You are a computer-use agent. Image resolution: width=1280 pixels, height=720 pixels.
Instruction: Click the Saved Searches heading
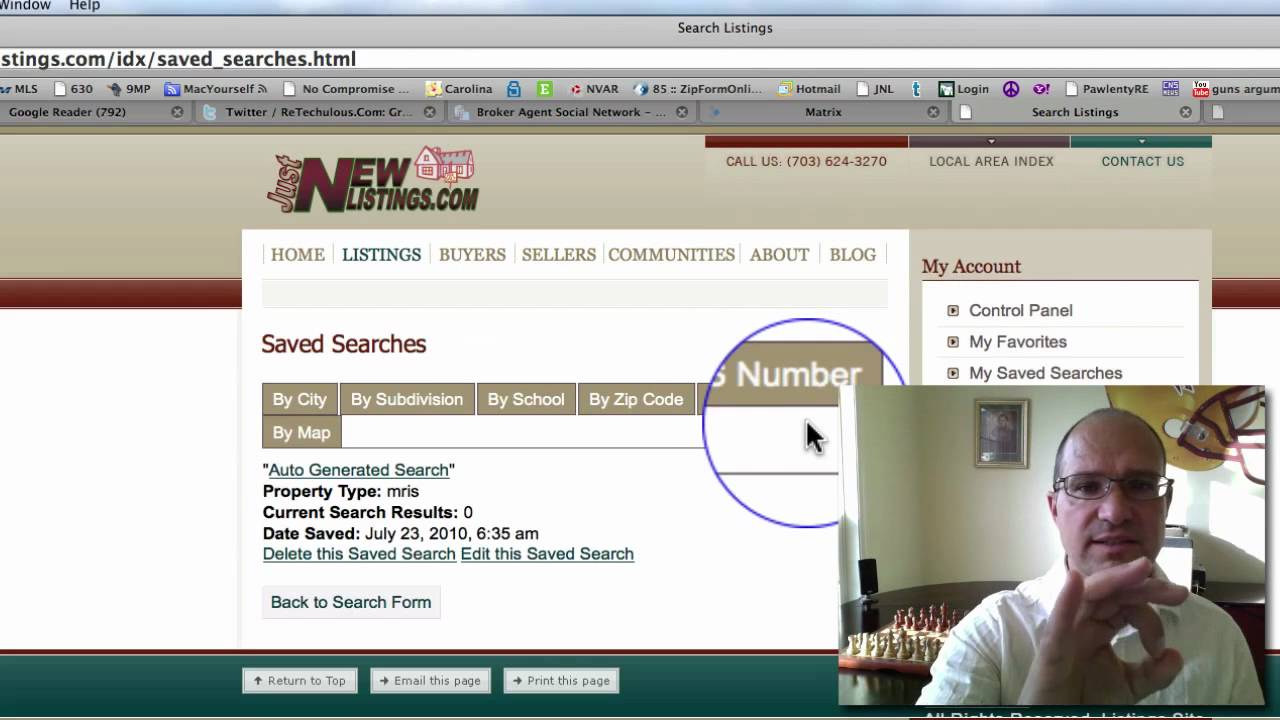(344, 344)
